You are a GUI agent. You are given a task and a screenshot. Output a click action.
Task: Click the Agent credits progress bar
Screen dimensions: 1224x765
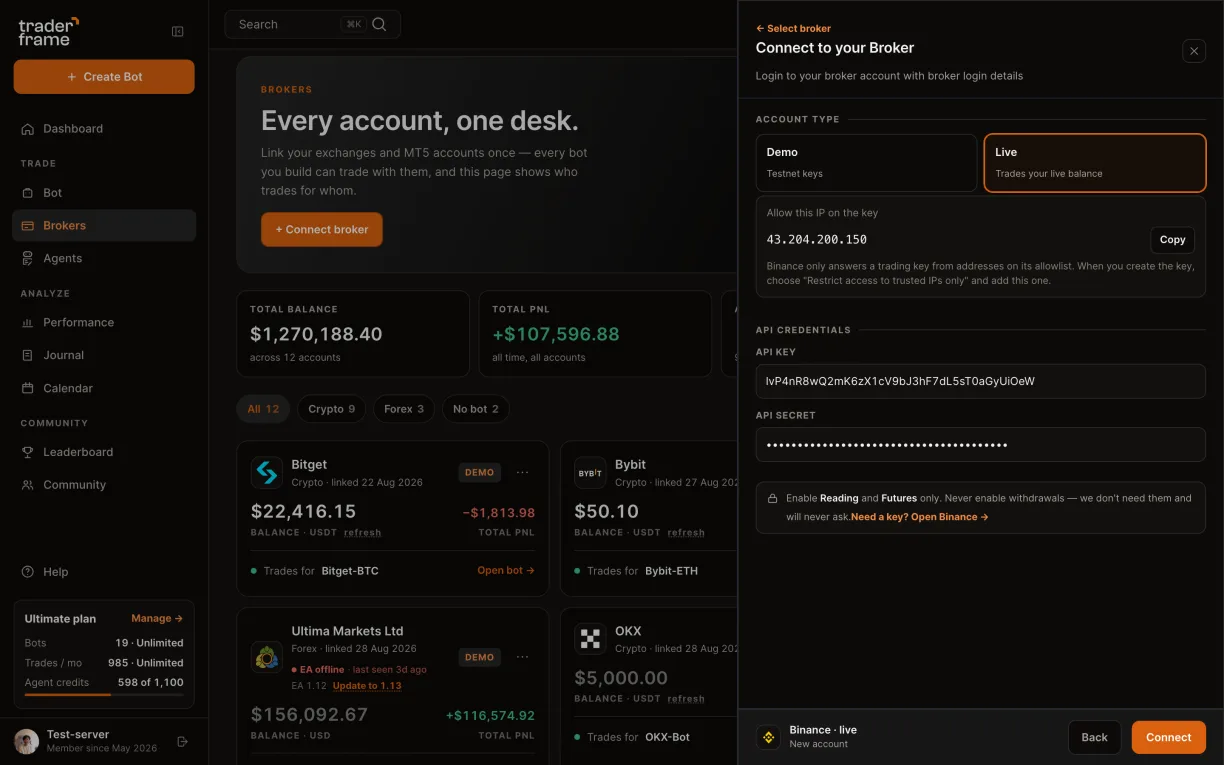[x=104, y=694]
